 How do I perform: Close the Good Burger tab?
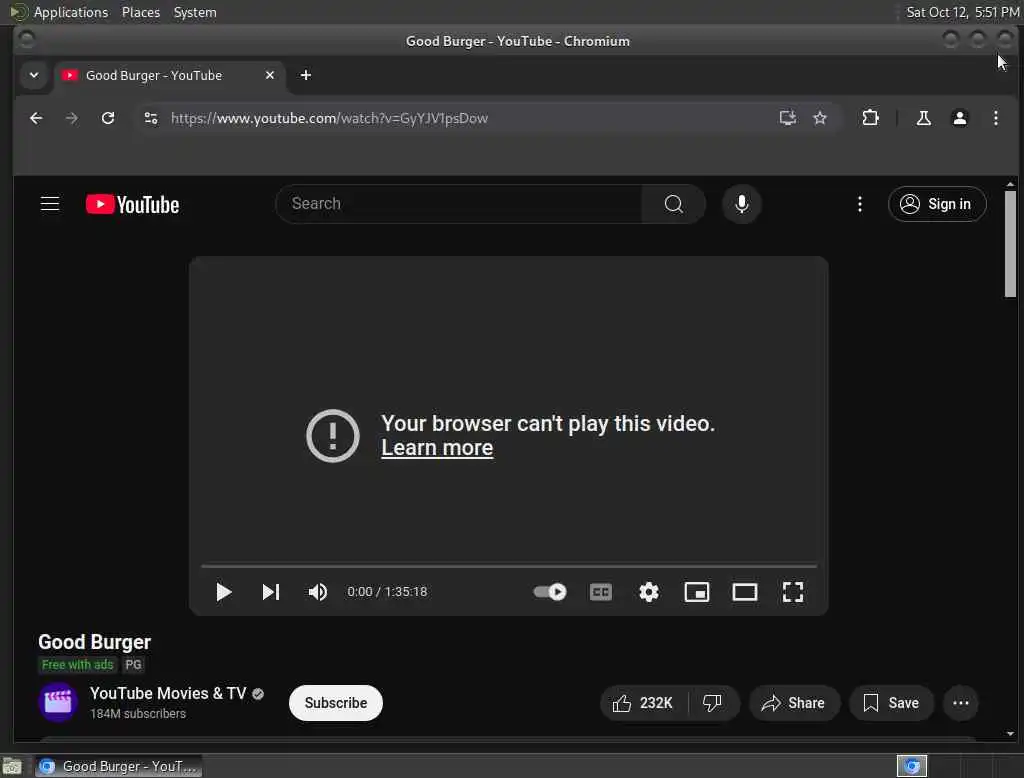click(270, 75)
